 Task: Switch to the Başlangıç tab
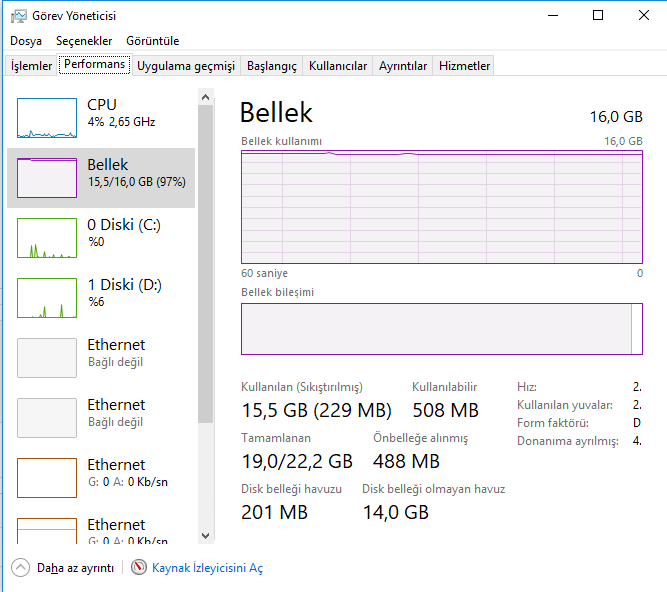coord(272,66)
